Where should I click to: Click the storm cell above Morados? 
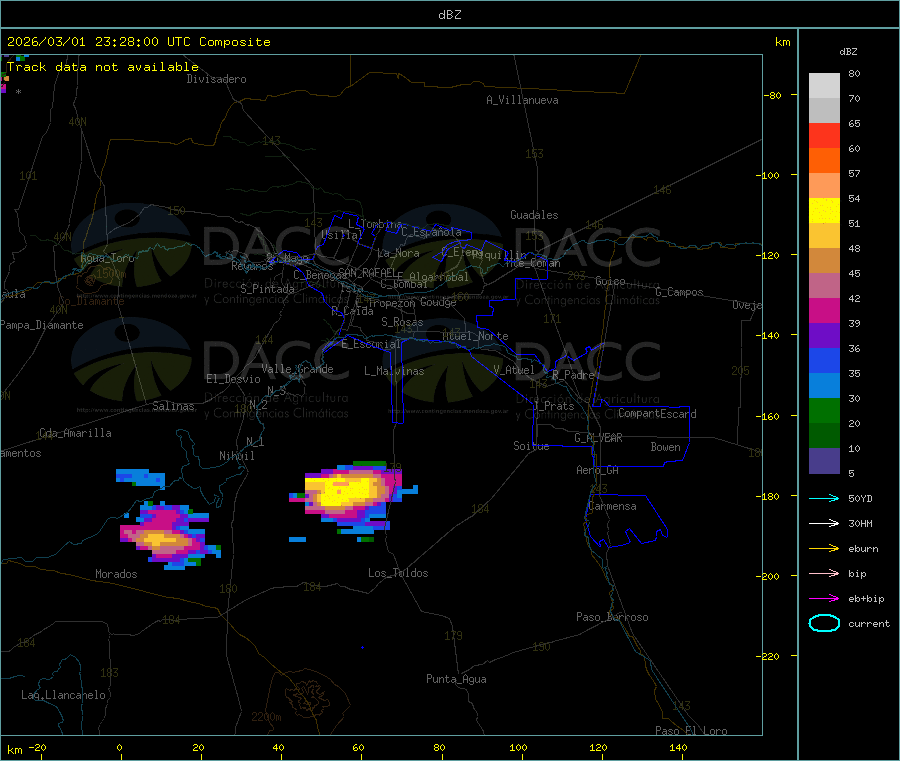[169, 535]
